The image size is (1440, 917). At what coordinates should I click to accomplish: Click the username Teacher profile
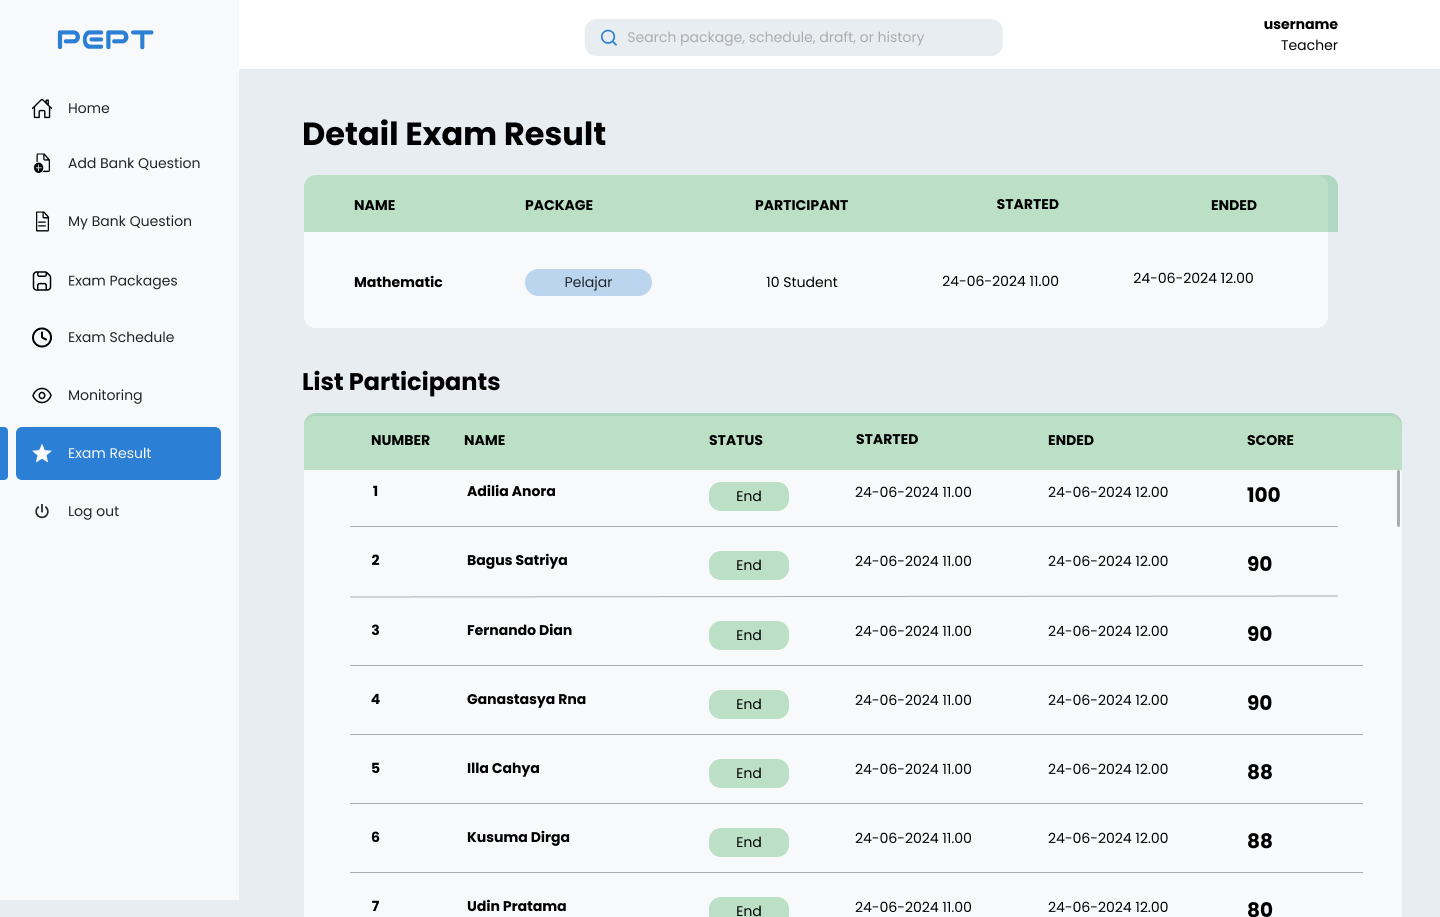1300,34
